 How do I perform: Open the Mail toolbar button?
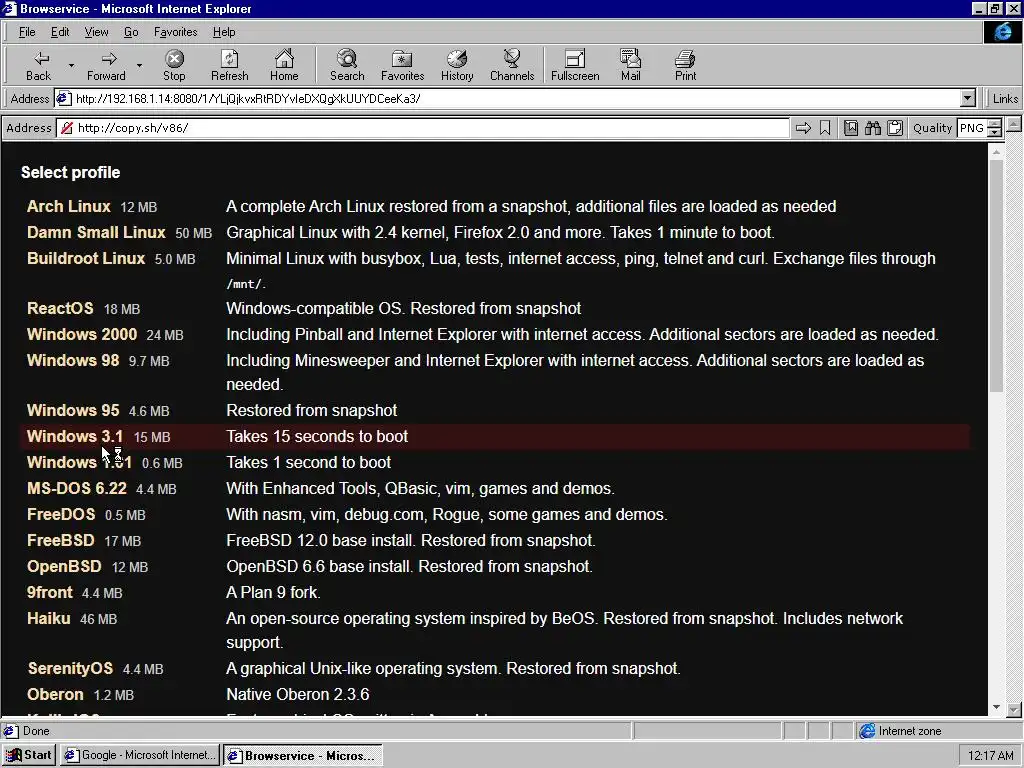[x=630, y=65]
